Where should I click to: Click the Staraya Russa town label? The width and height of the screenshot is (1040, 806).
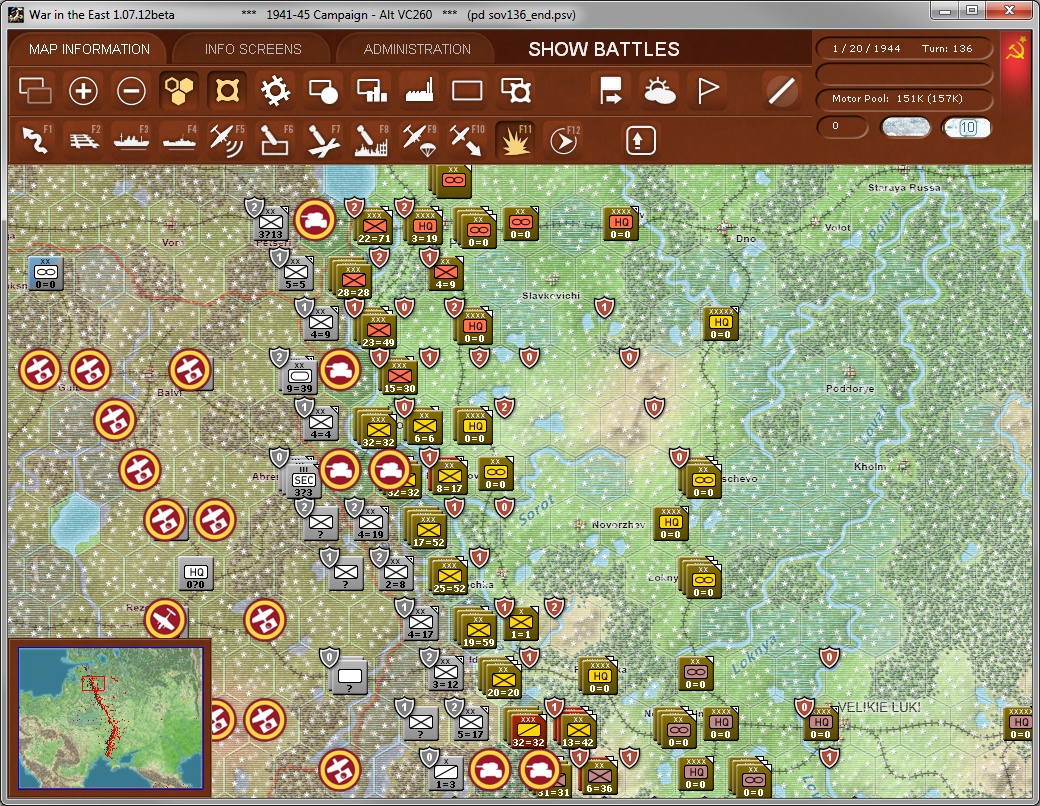[x=904, y=188]
